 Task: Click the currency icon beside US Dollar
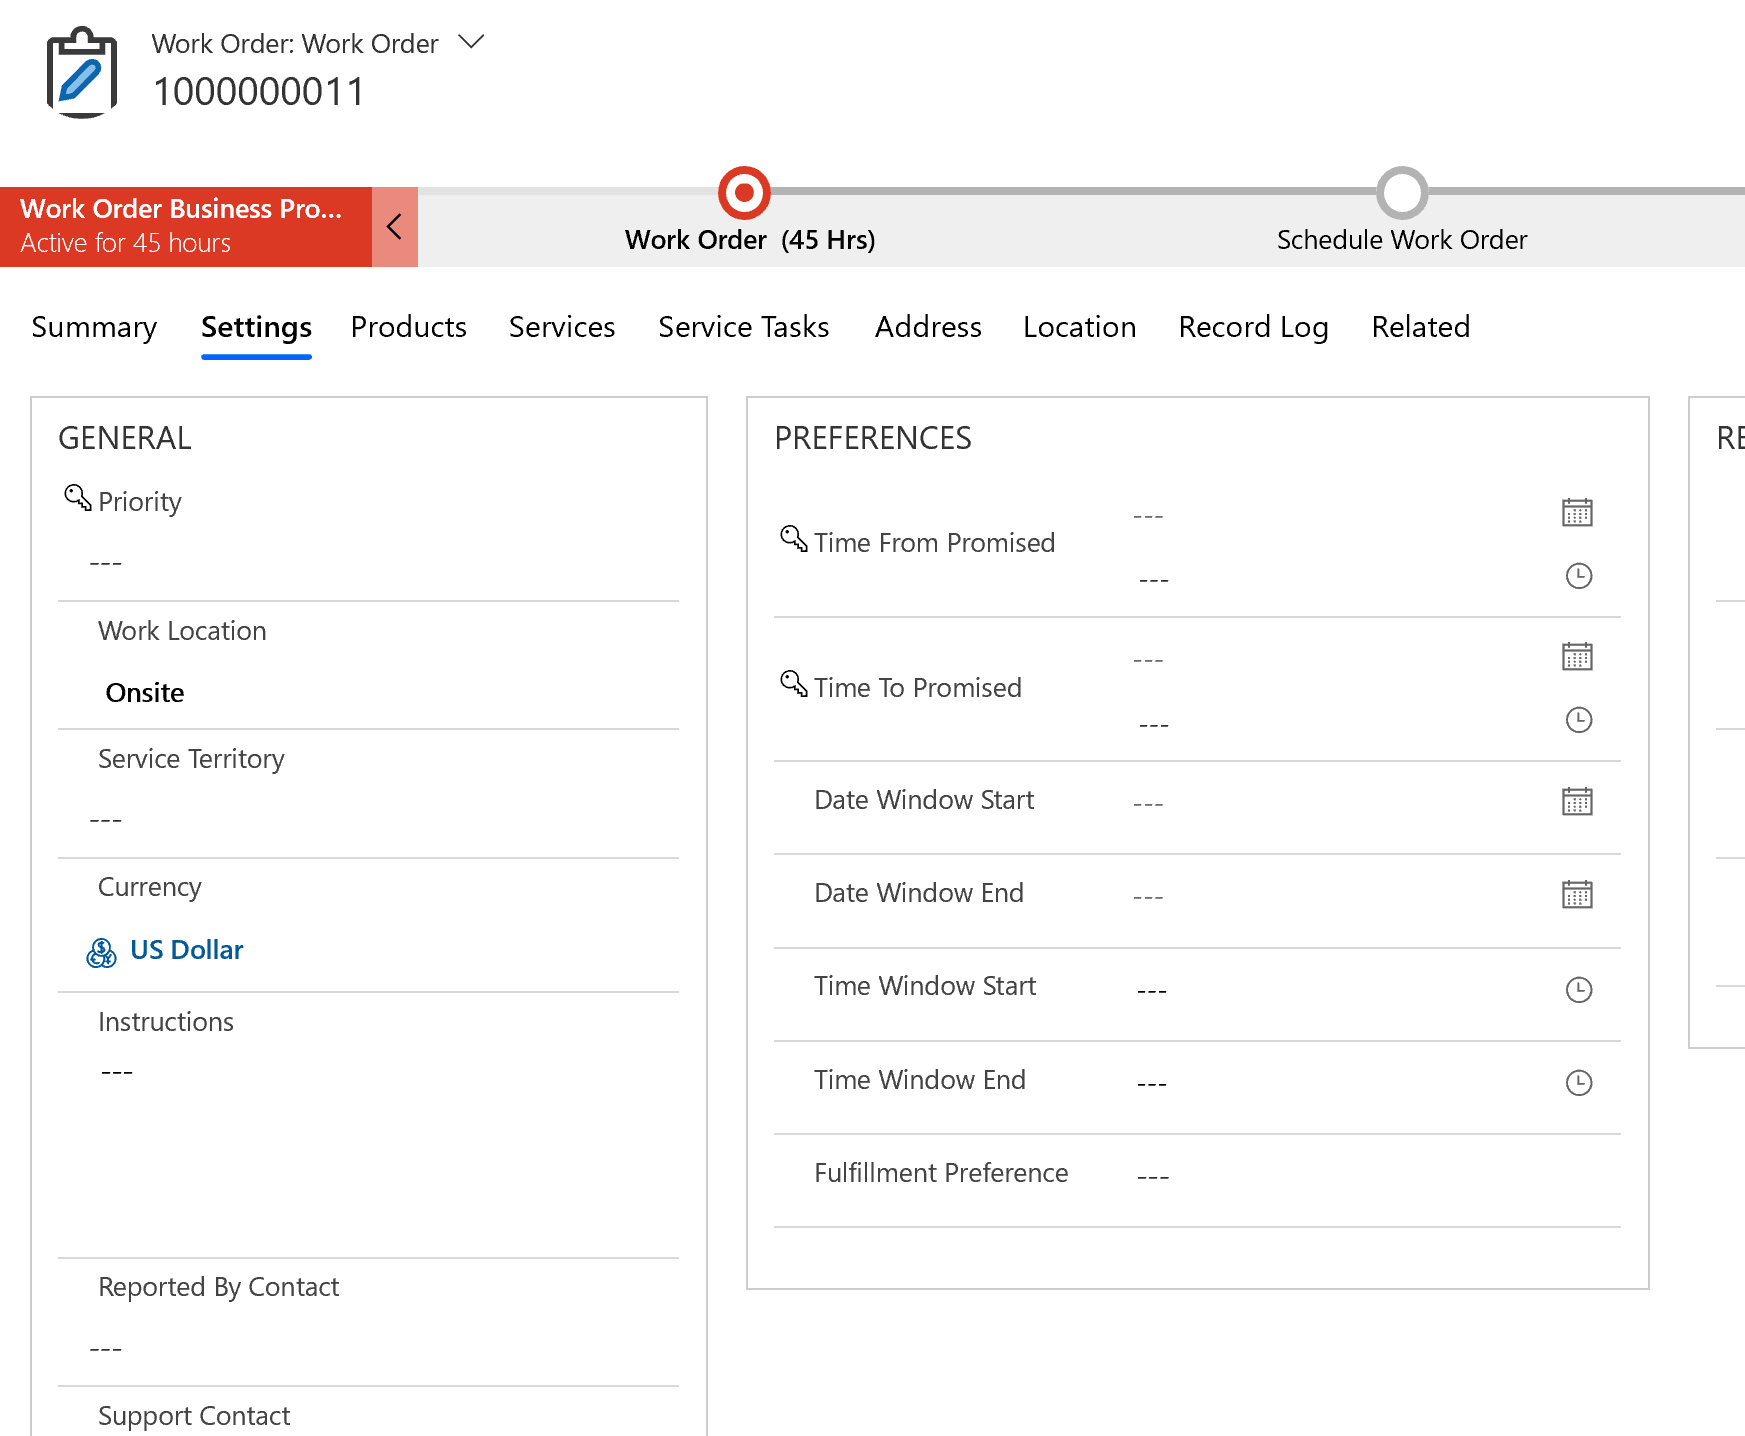point(100,951)
